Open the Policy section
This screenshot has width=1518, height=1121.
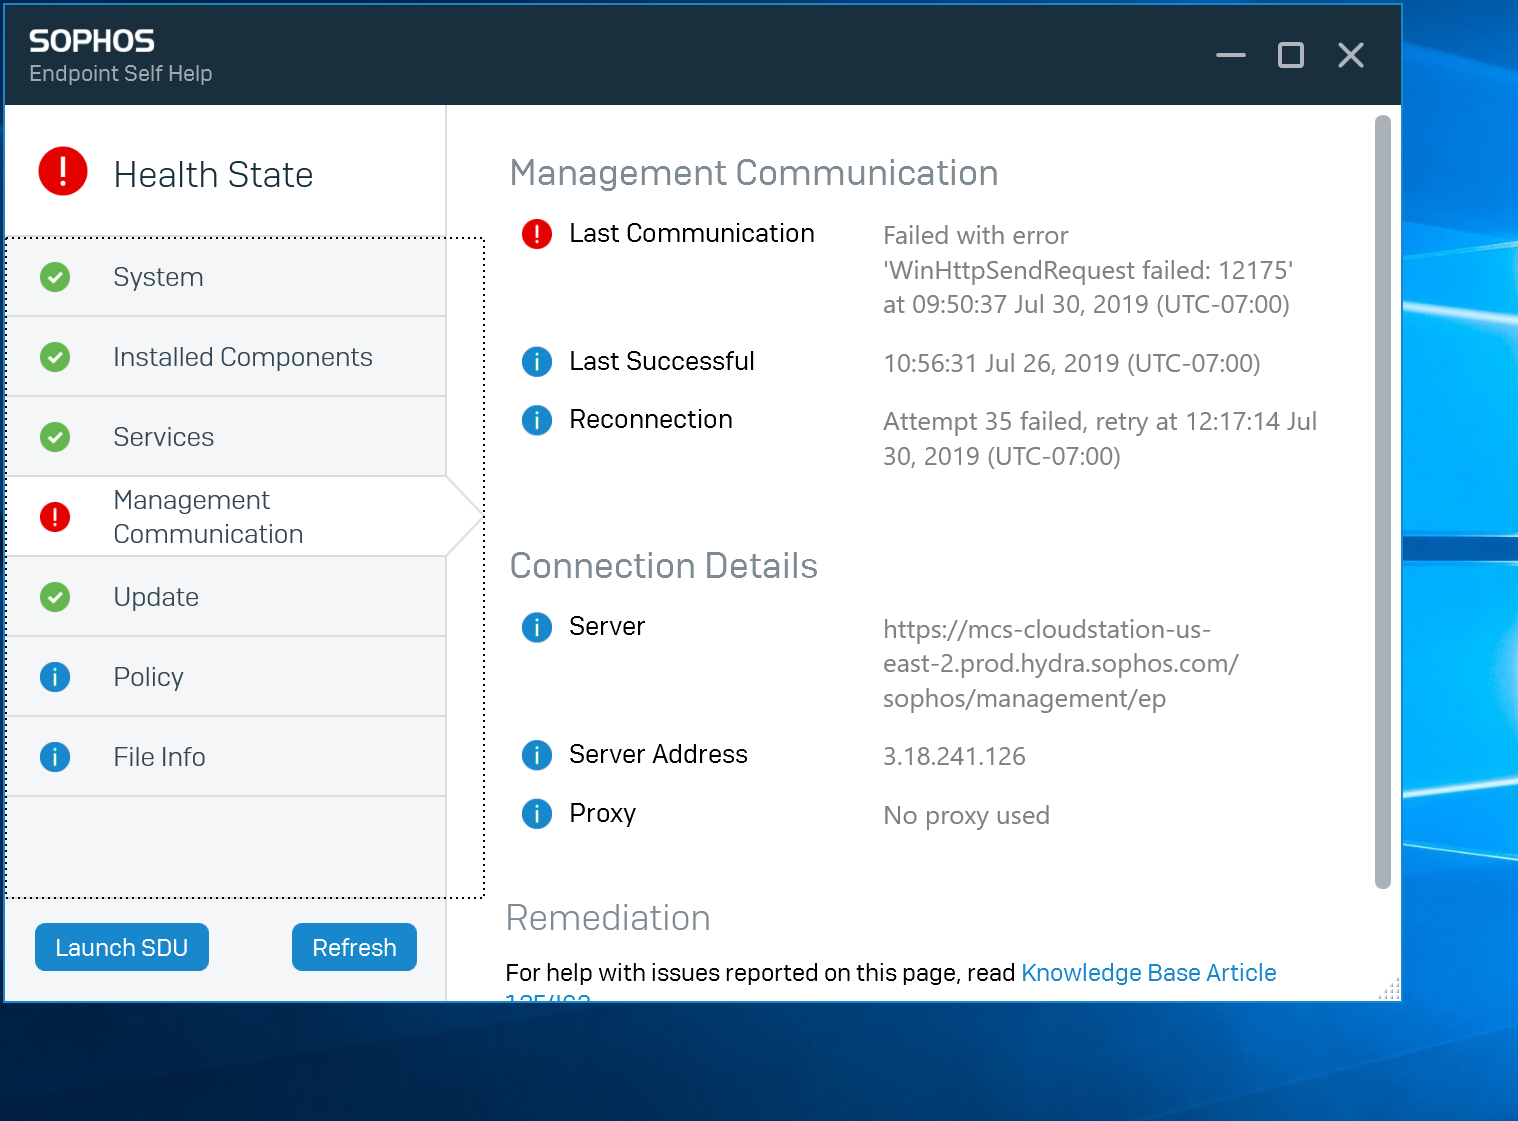[x=226, y=677]
